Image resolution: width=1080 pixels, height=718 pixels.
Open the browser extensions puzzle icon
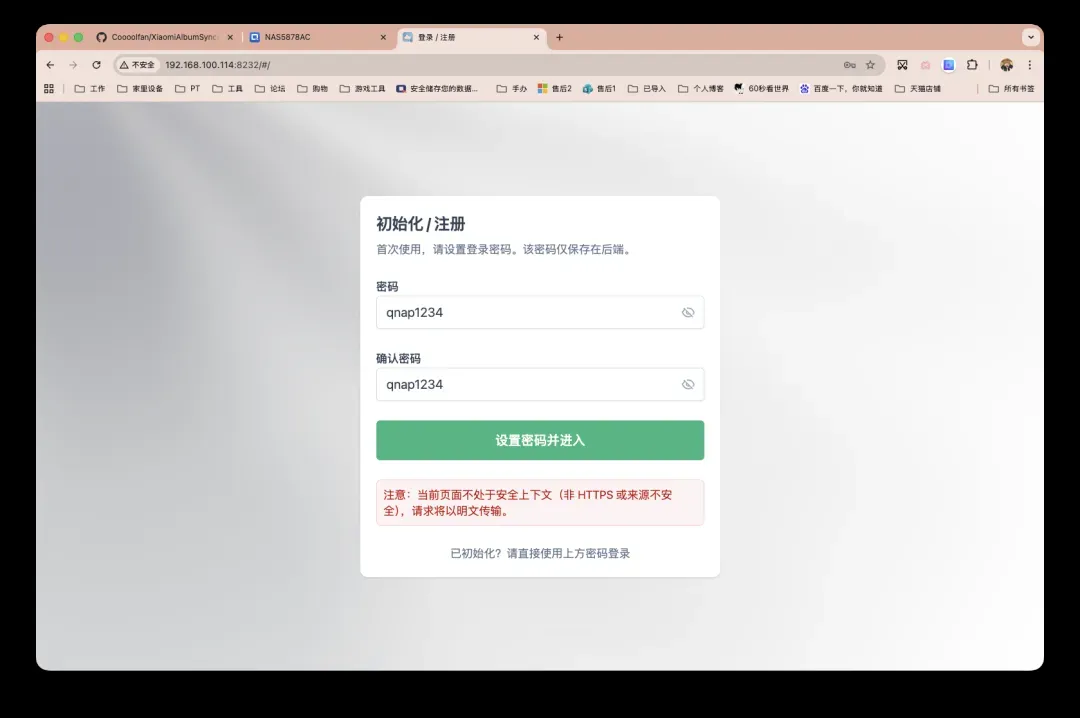(972, 65)
